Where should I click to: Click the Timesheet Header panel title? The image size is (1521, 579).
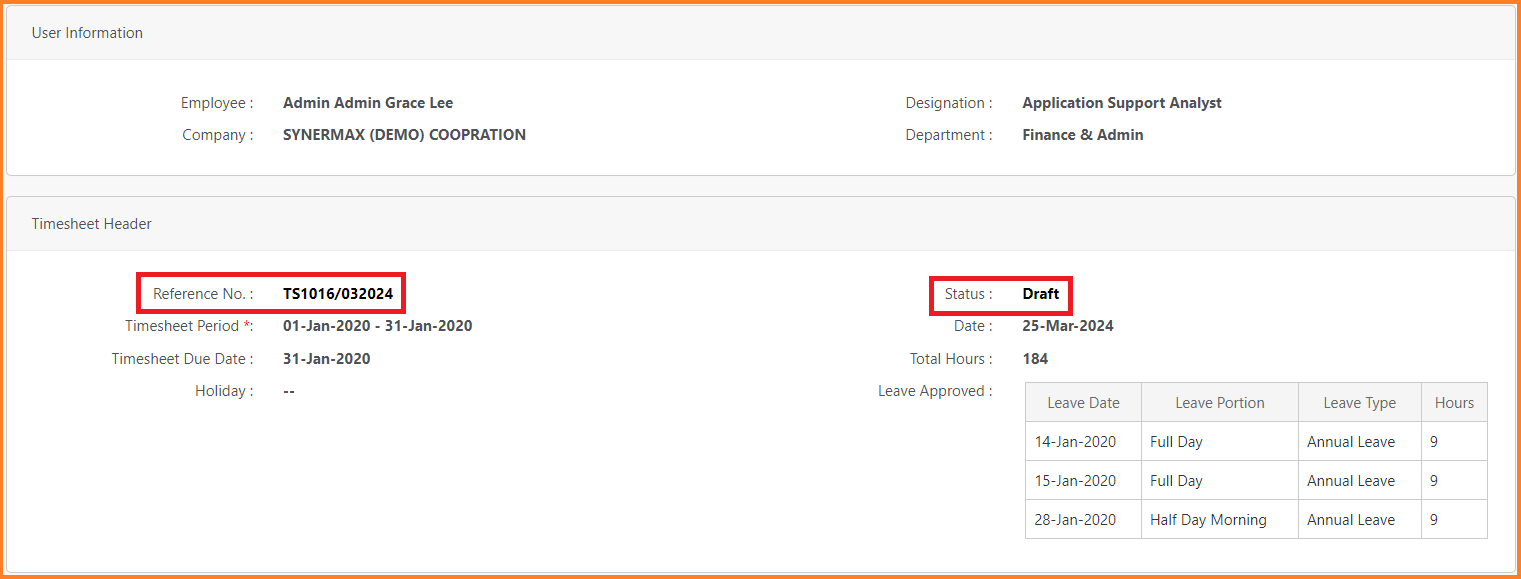[x=92, y=224]
